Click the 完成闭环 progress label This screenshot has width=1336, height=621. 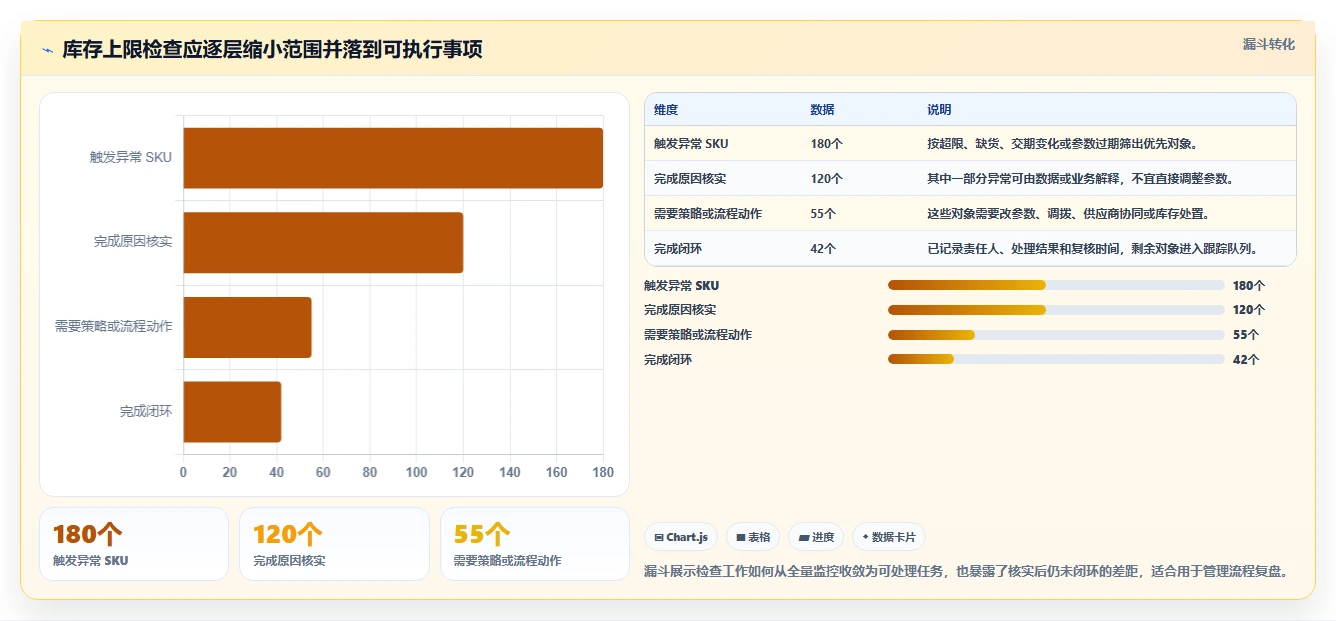click(x=668, y=359)
